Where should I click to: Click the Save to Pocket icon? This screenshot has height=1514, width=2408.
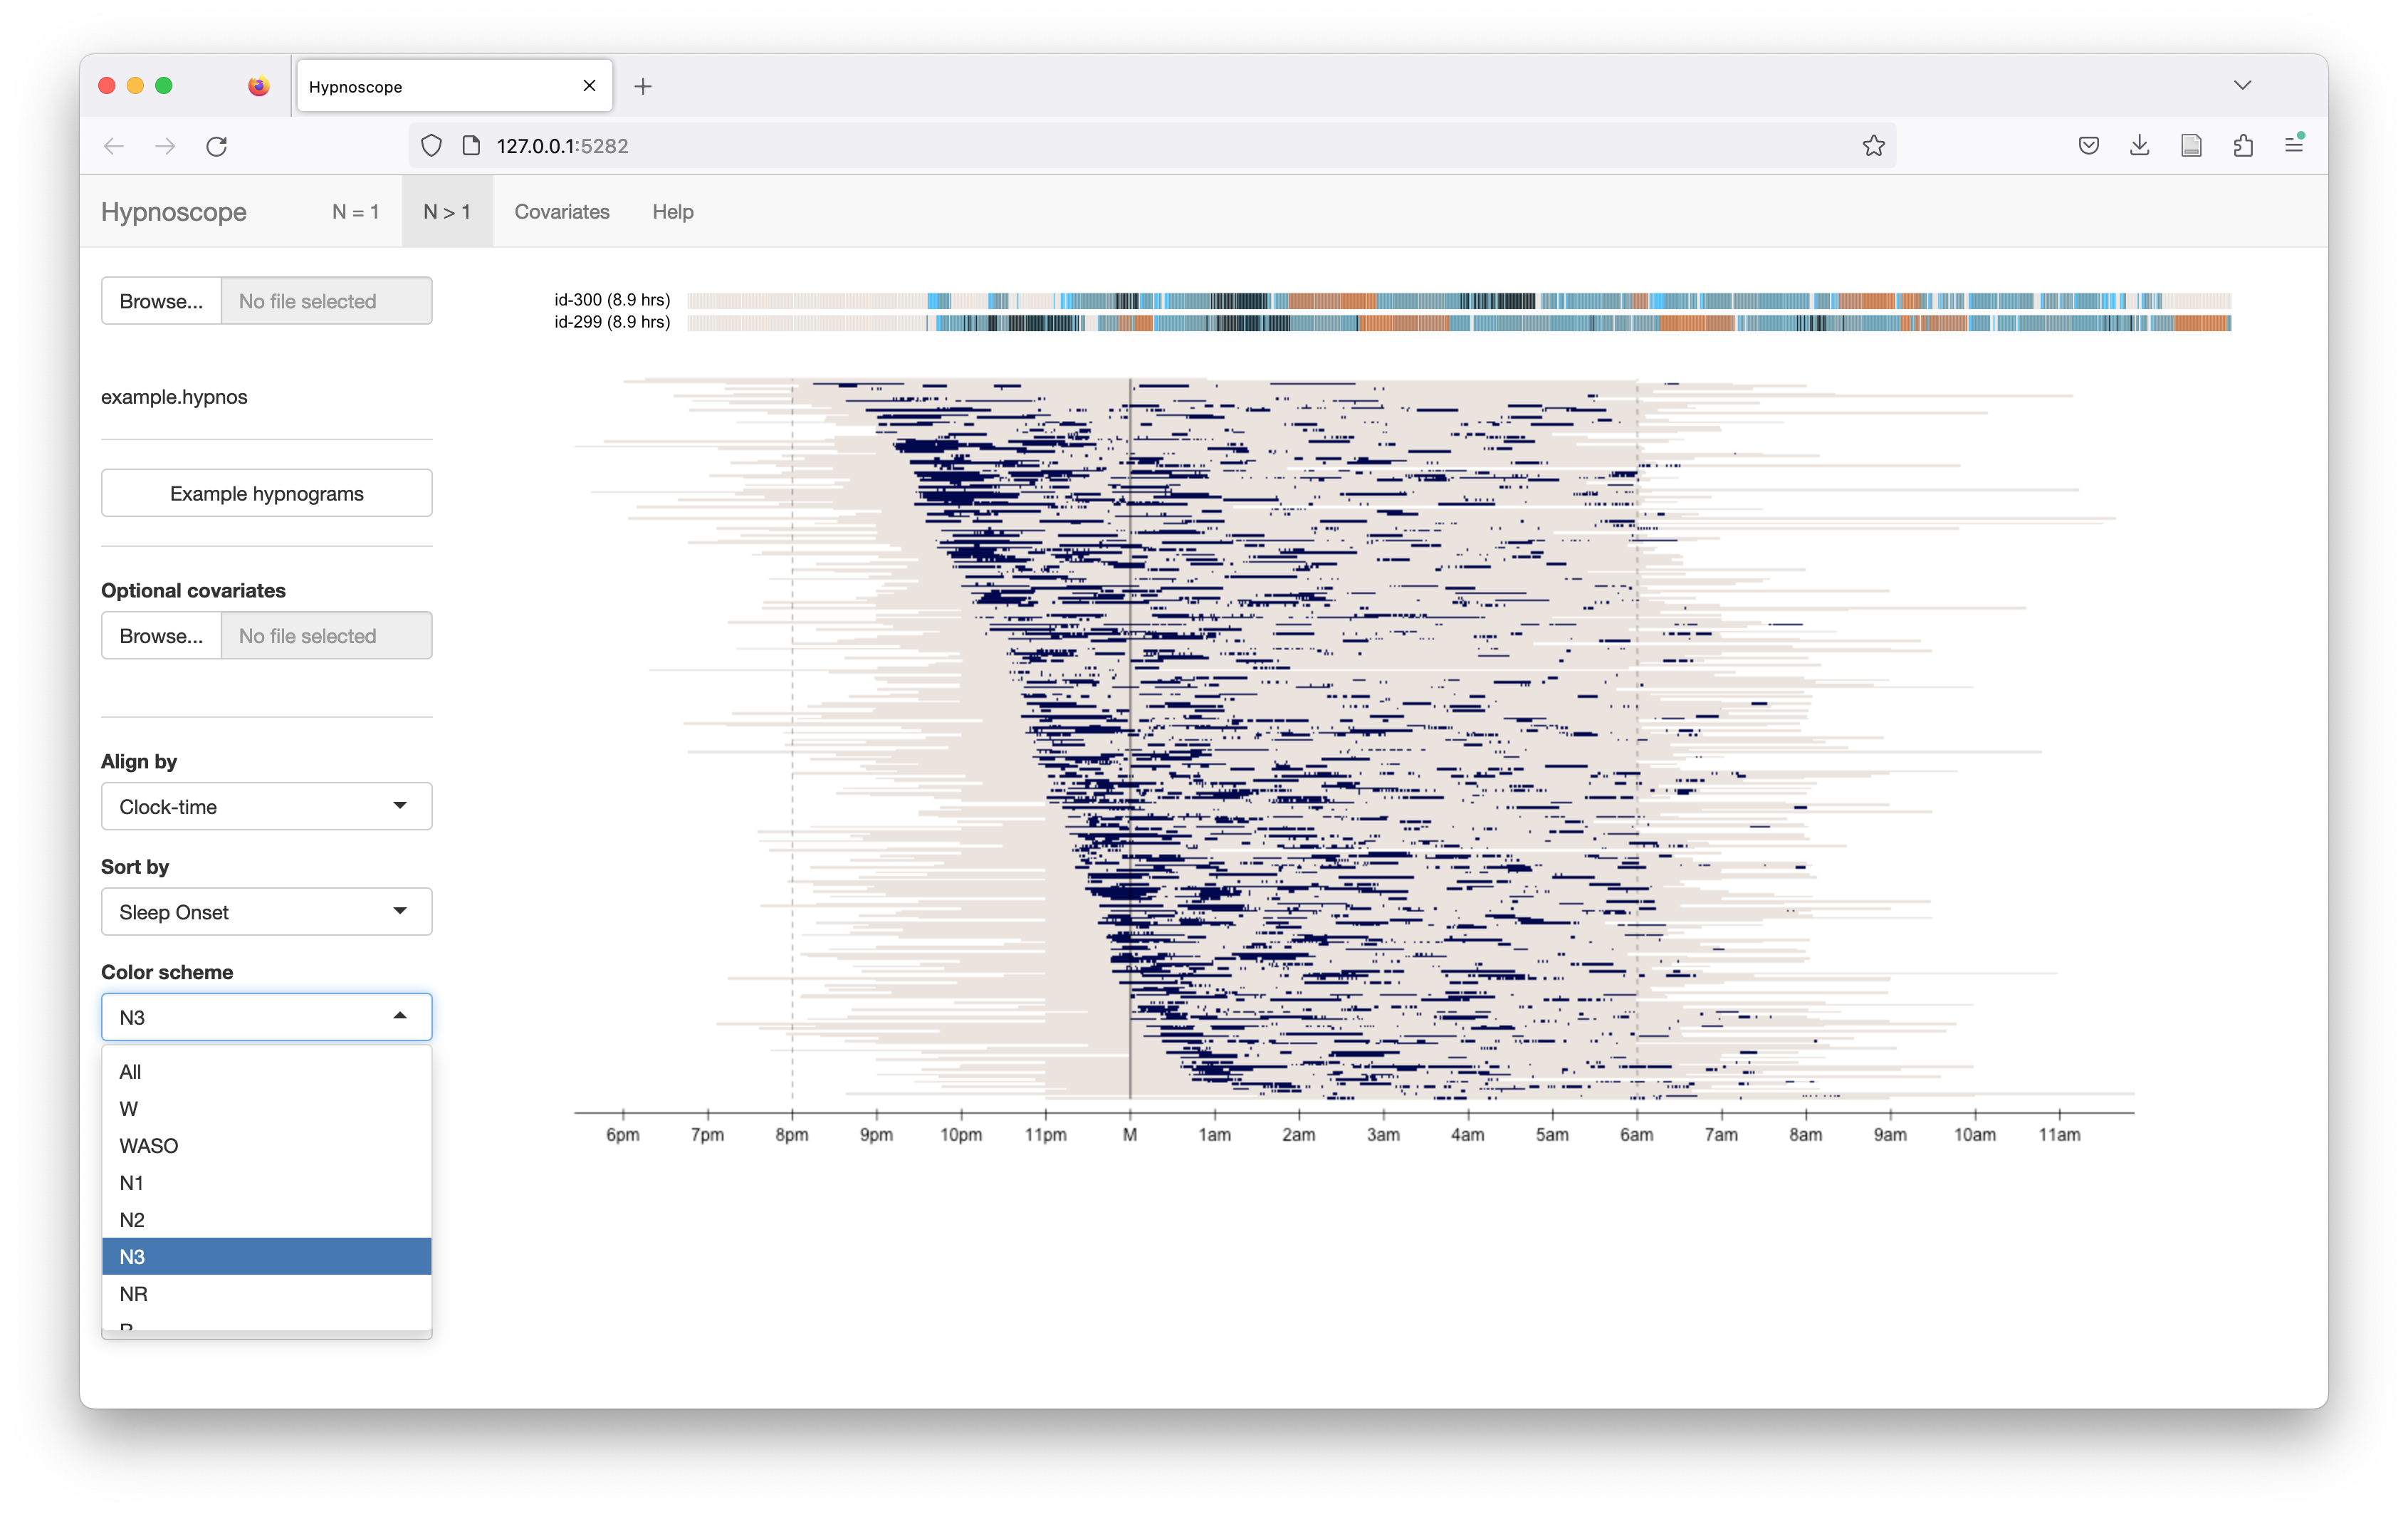point(2088,146)
